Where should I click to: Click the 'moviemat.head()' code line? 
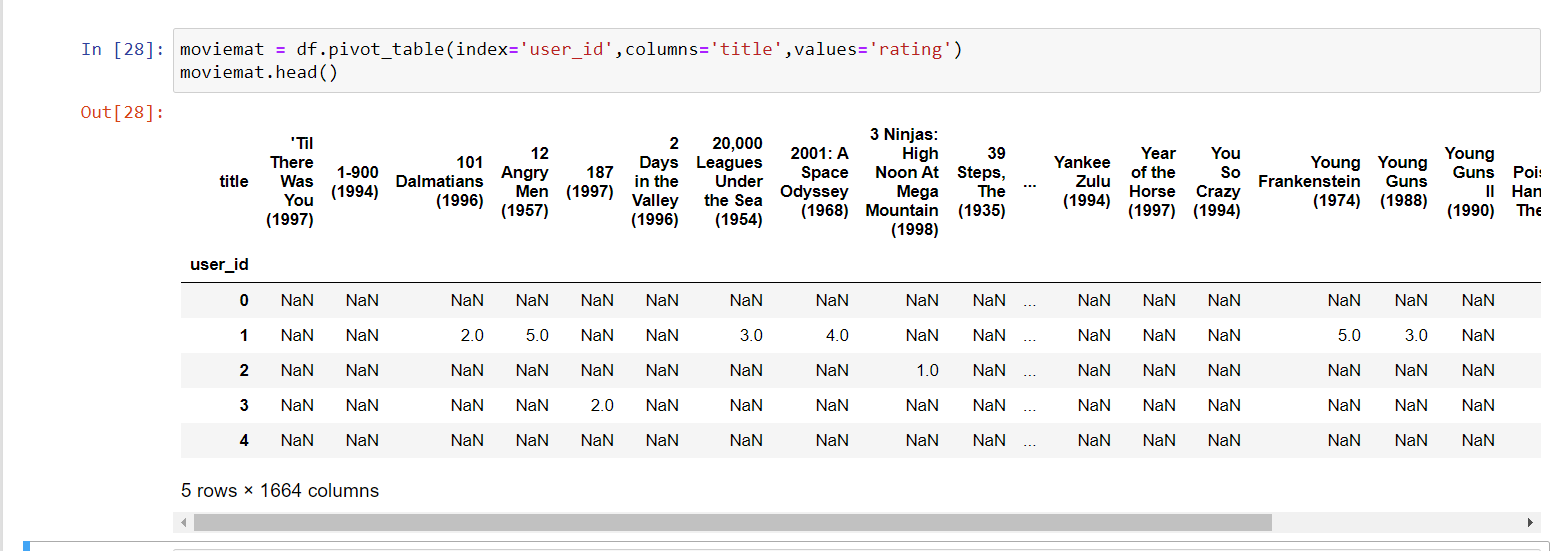coord(259,72)
